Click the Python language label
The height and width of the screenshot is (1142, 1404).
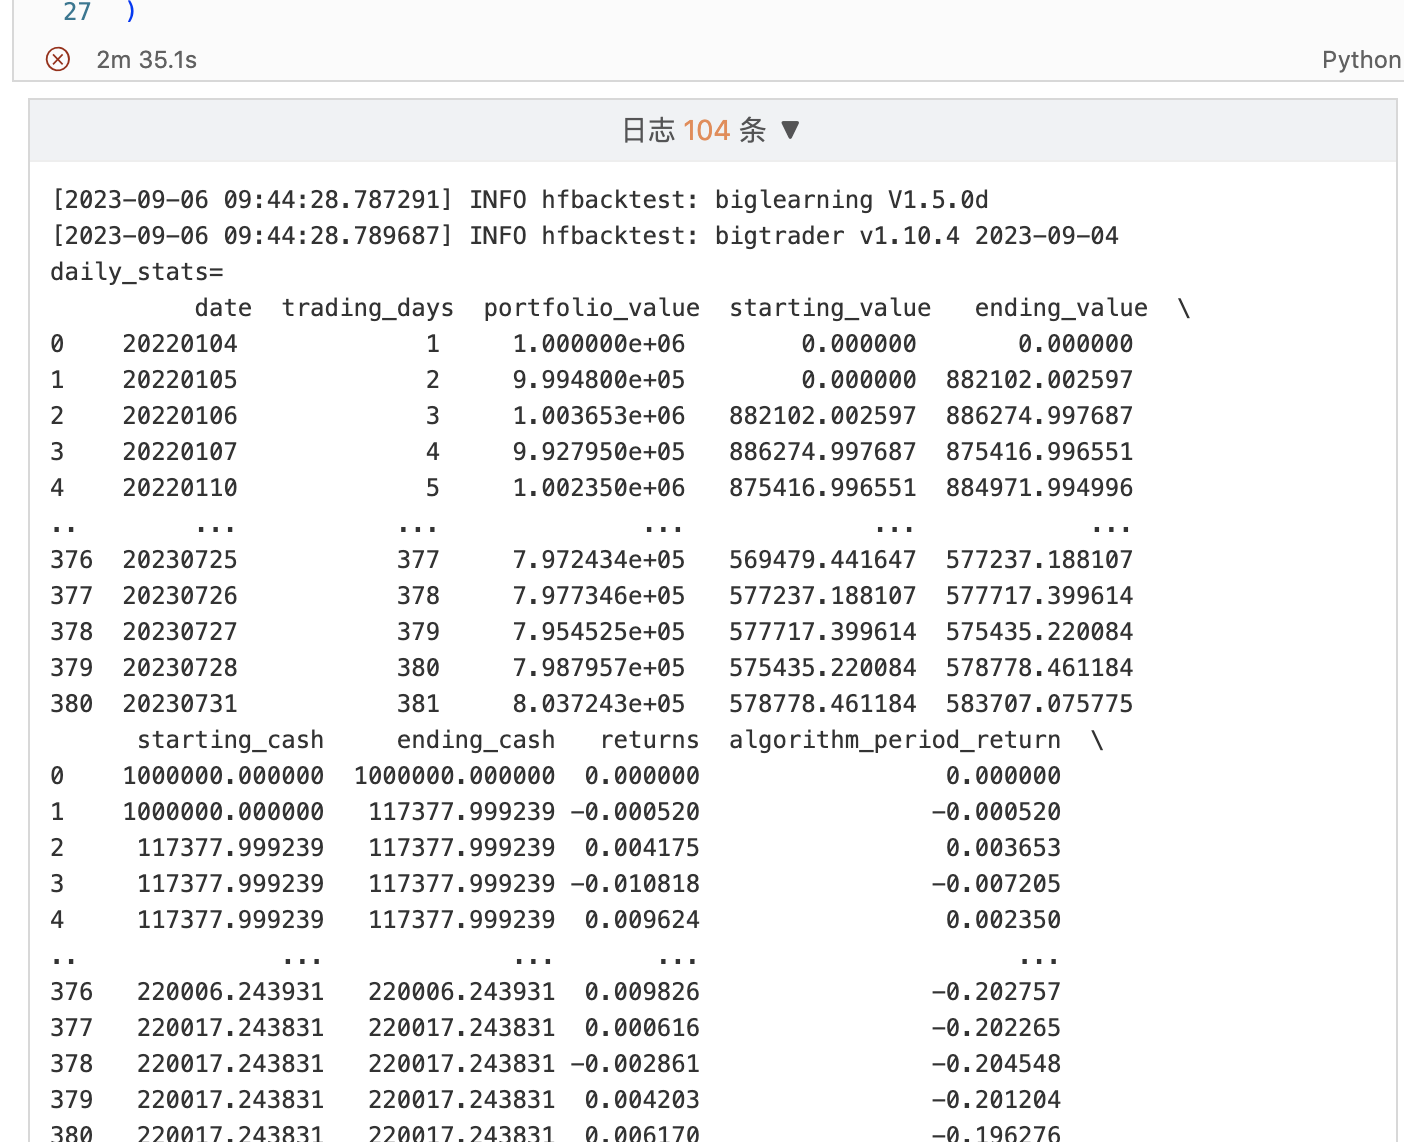[1360, 60]
